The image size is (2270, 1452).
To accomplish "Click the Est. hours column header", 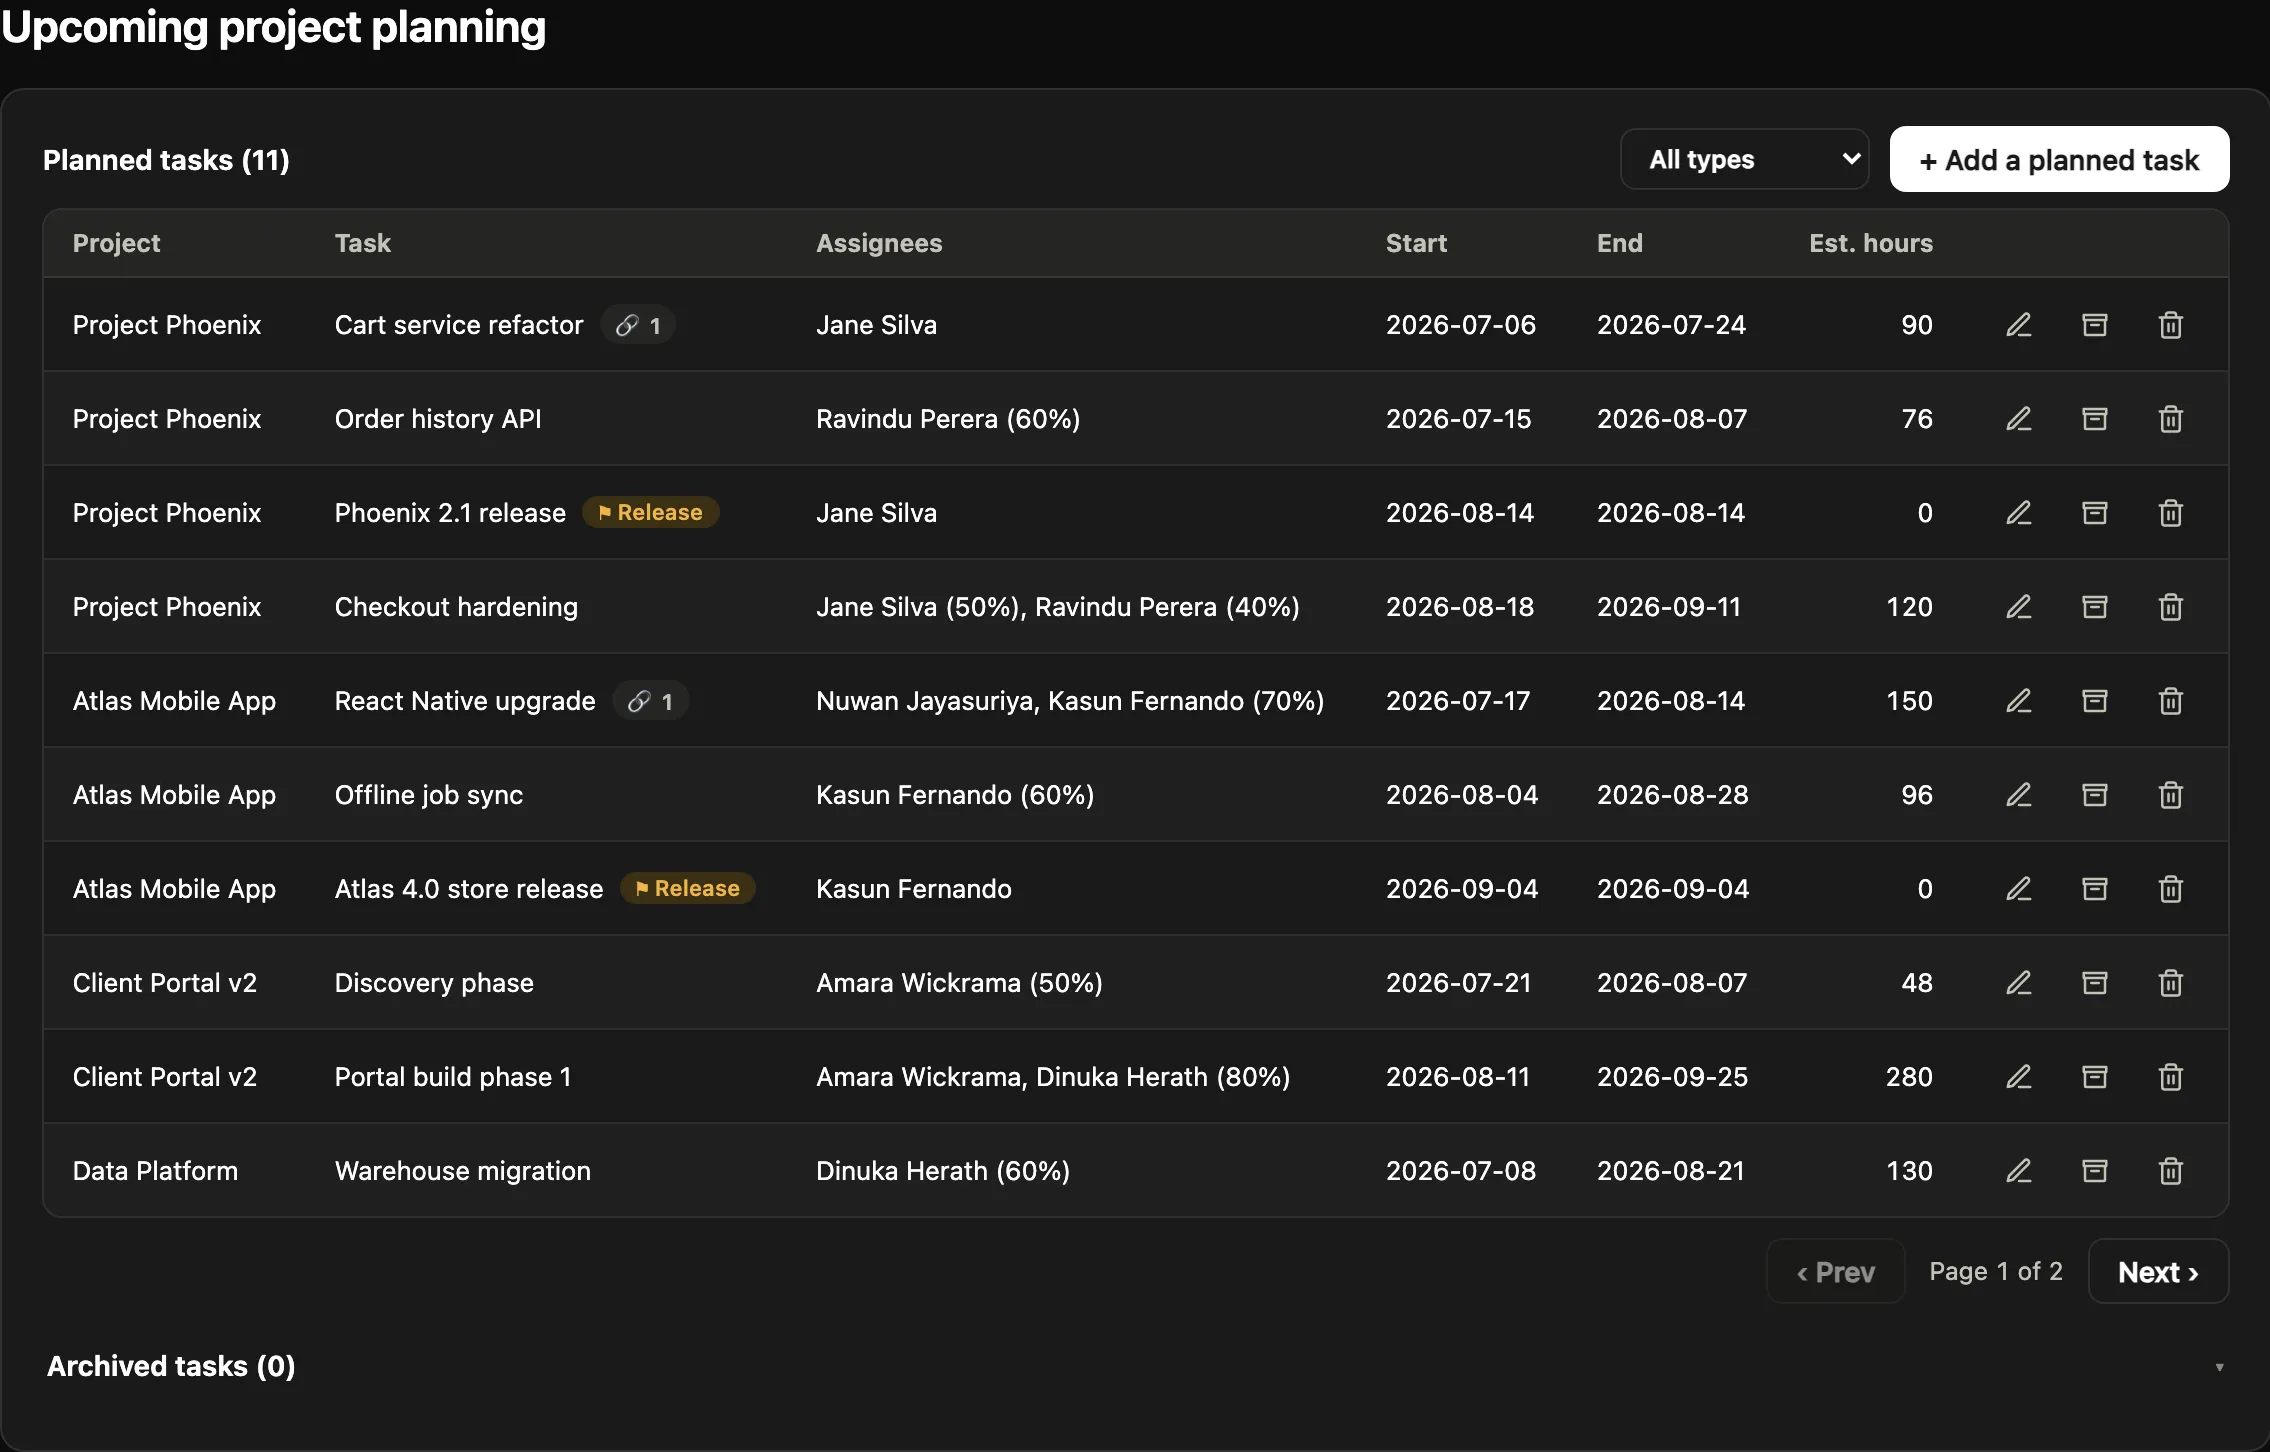I will [1871, 243].
